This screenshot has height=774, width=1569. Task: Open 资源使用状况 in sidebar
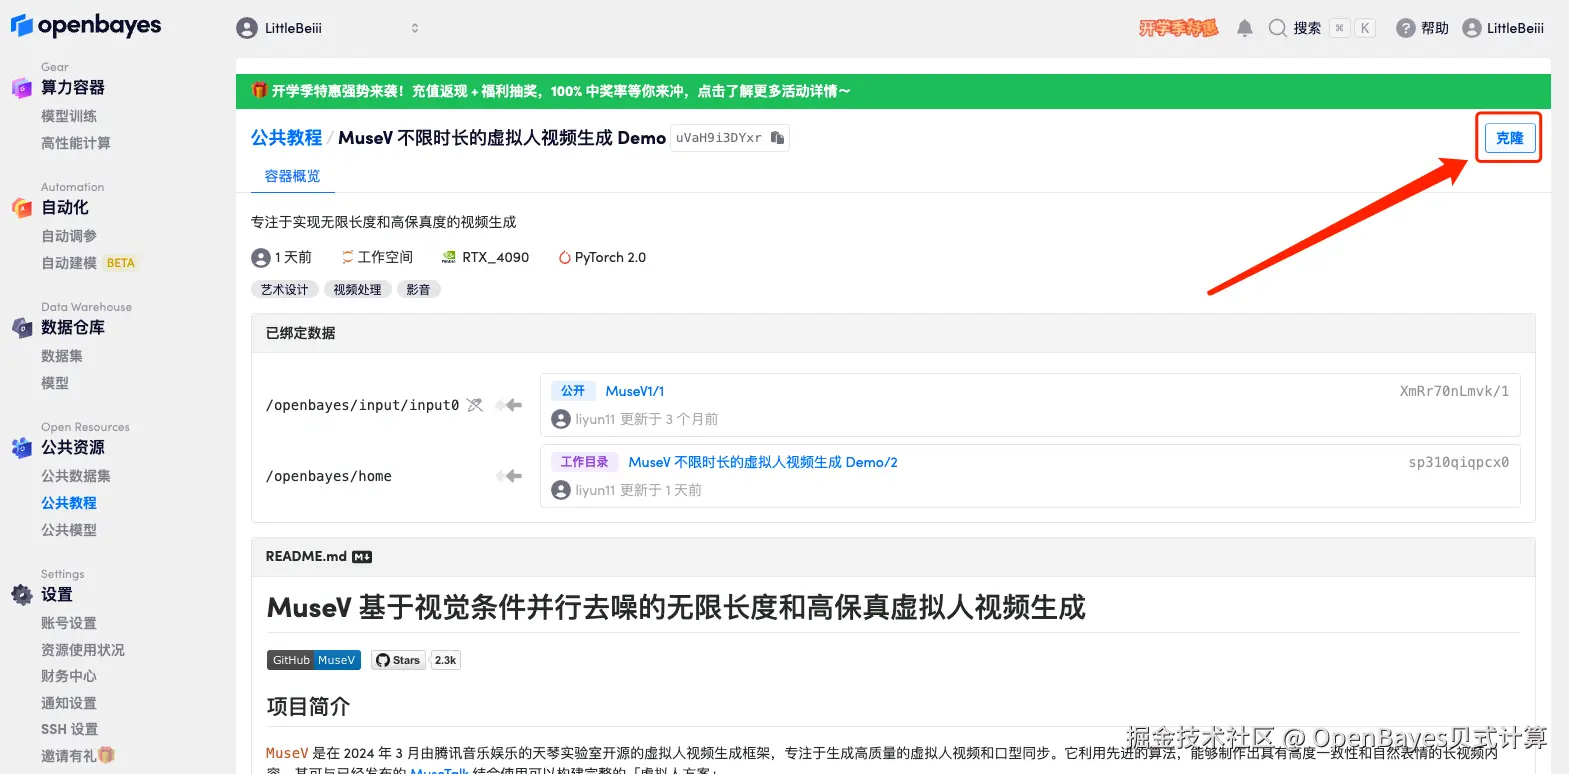tap(83, 650)
